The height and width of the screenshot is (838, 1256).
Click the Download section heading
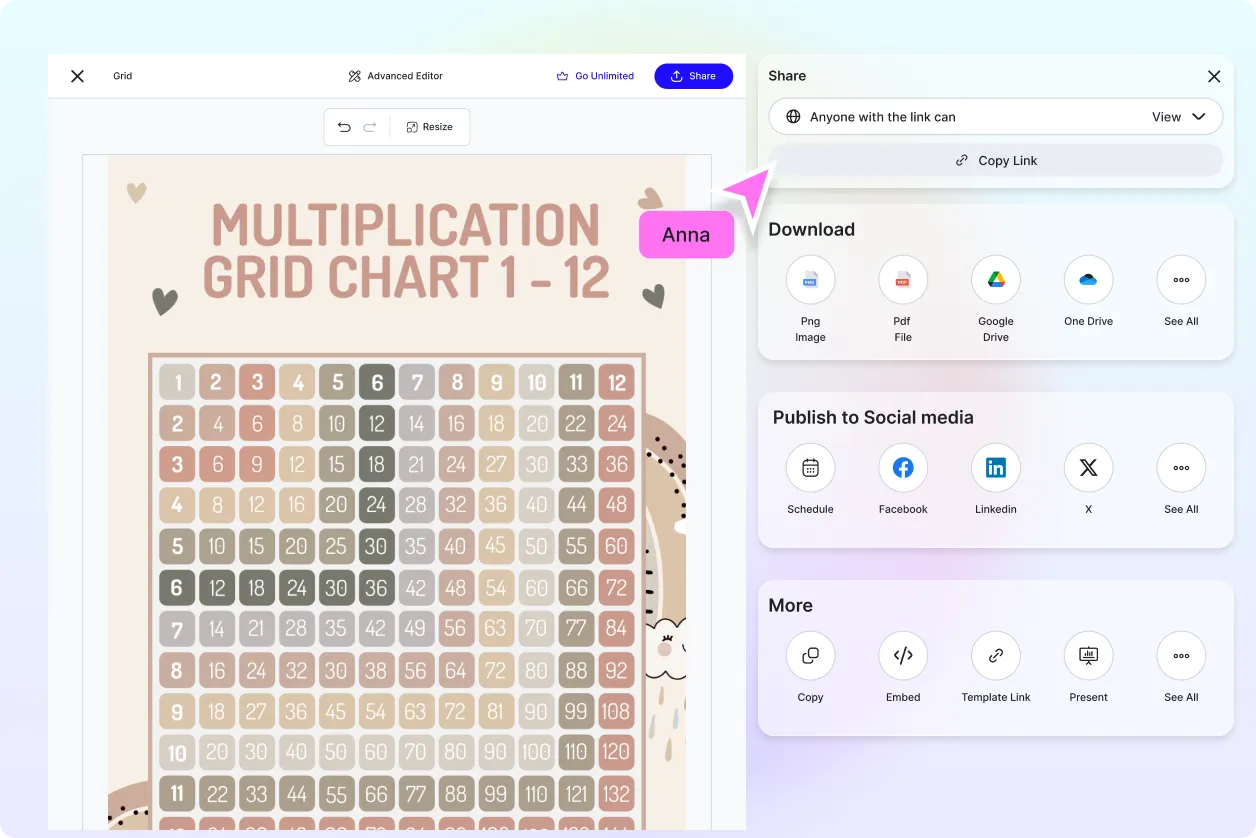(x=811, y=229)
